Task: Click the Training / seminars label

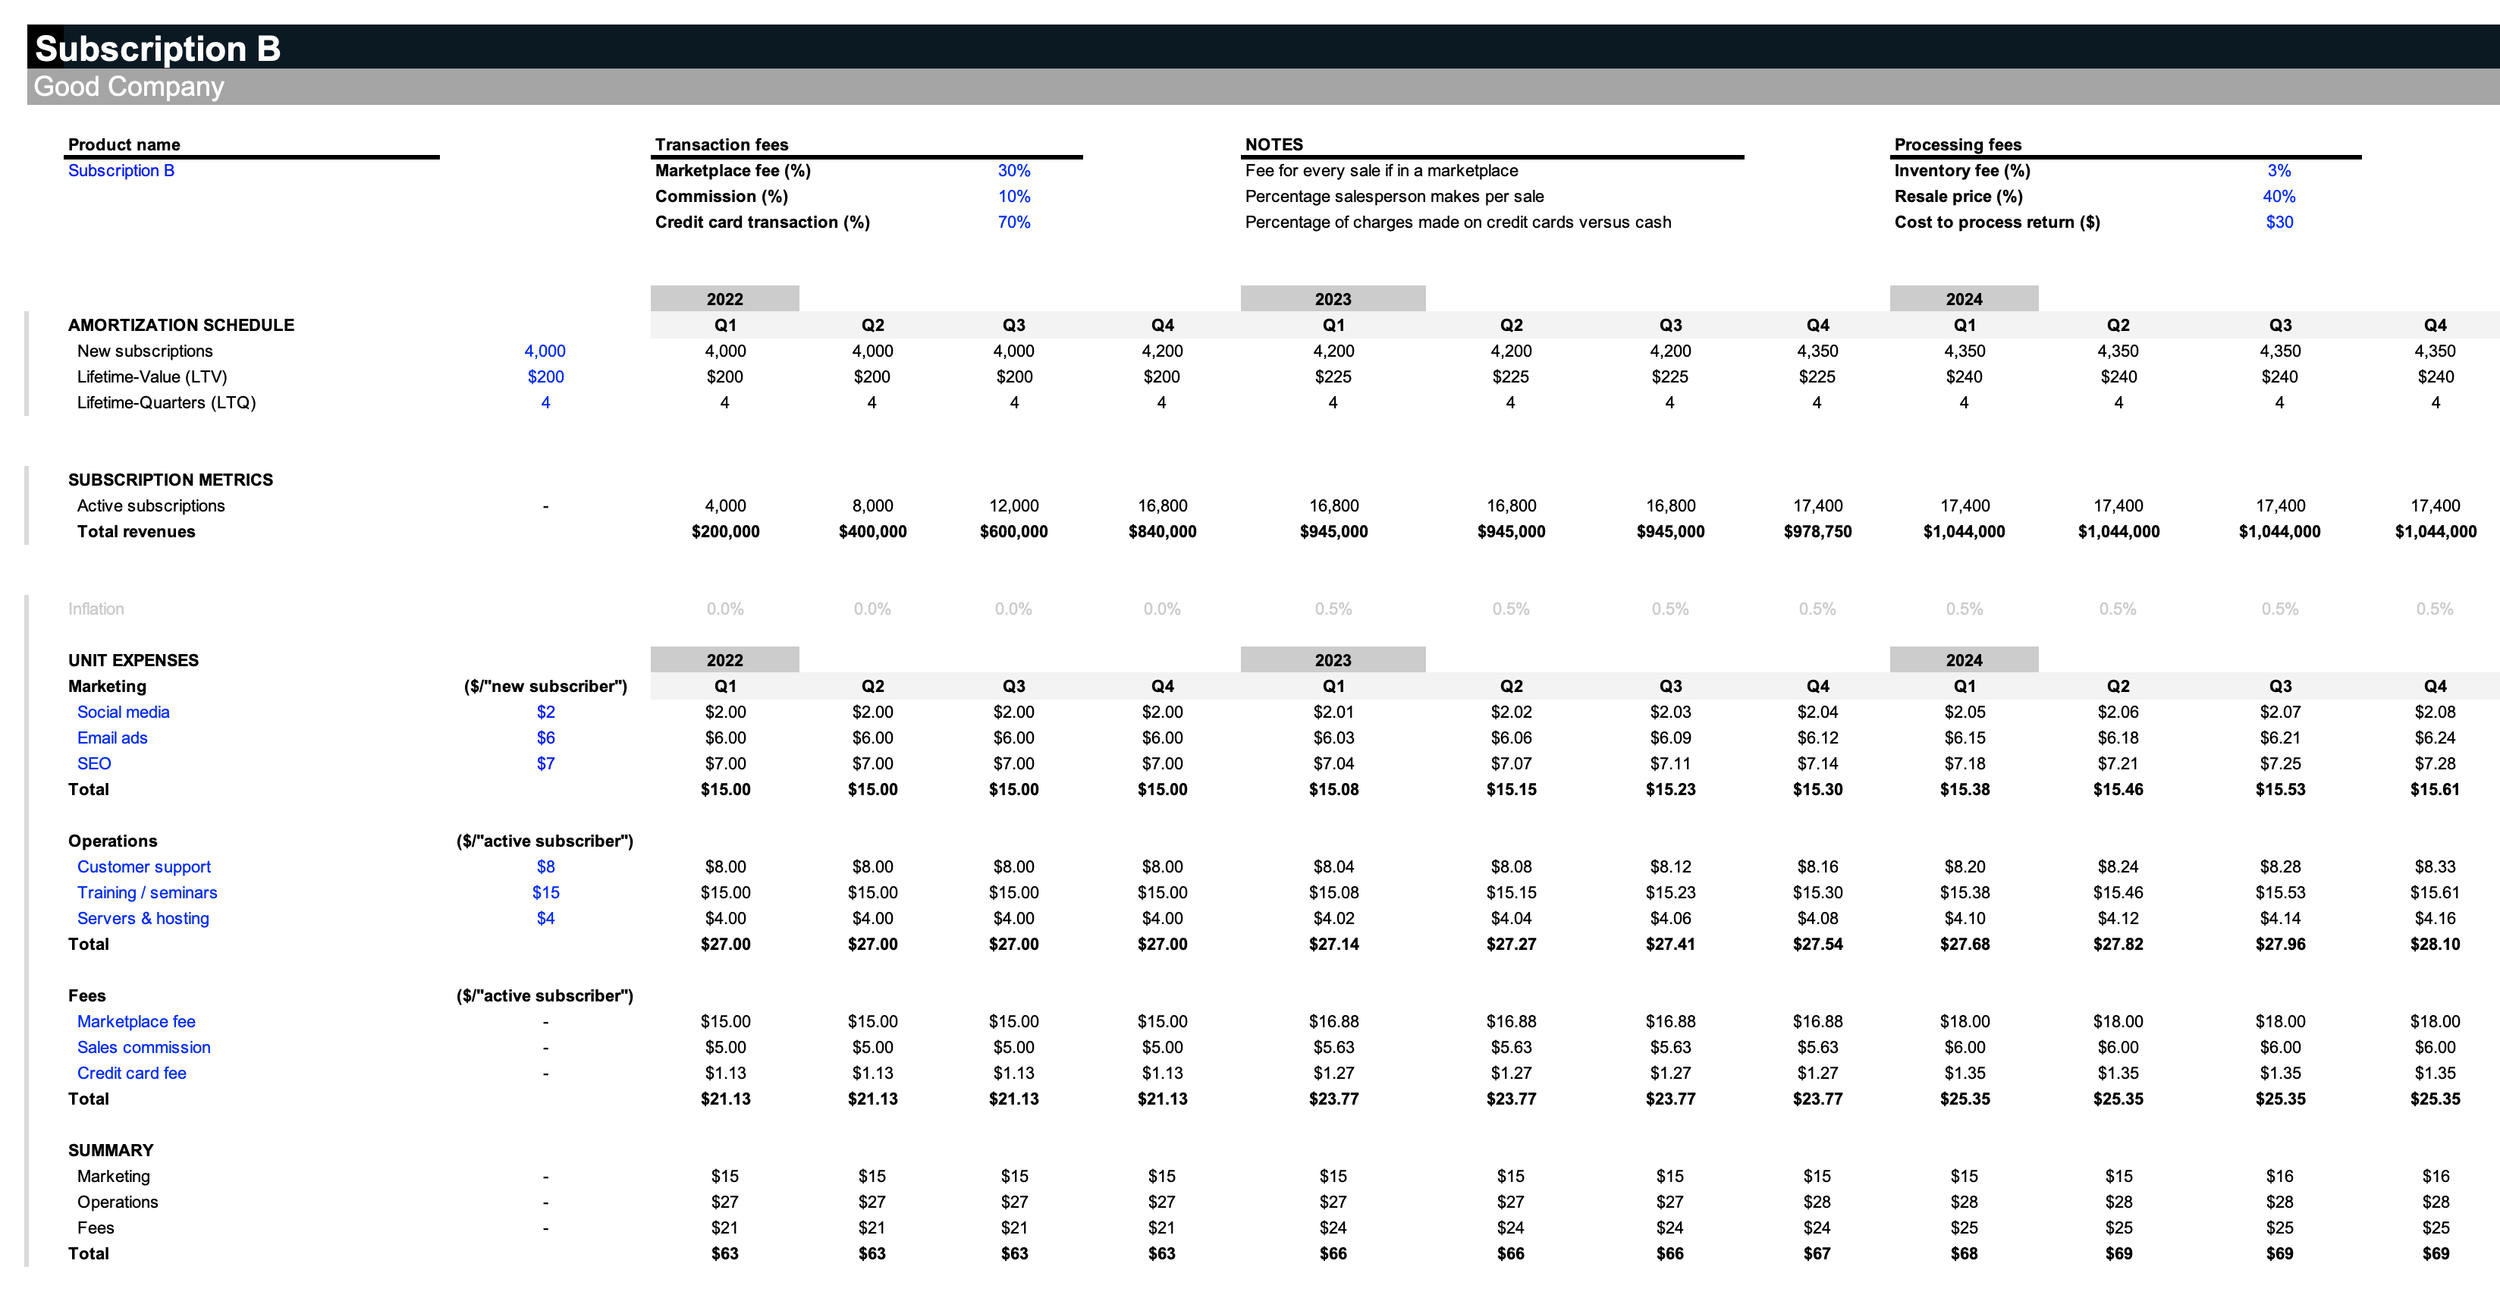Action: coord(147,893)
